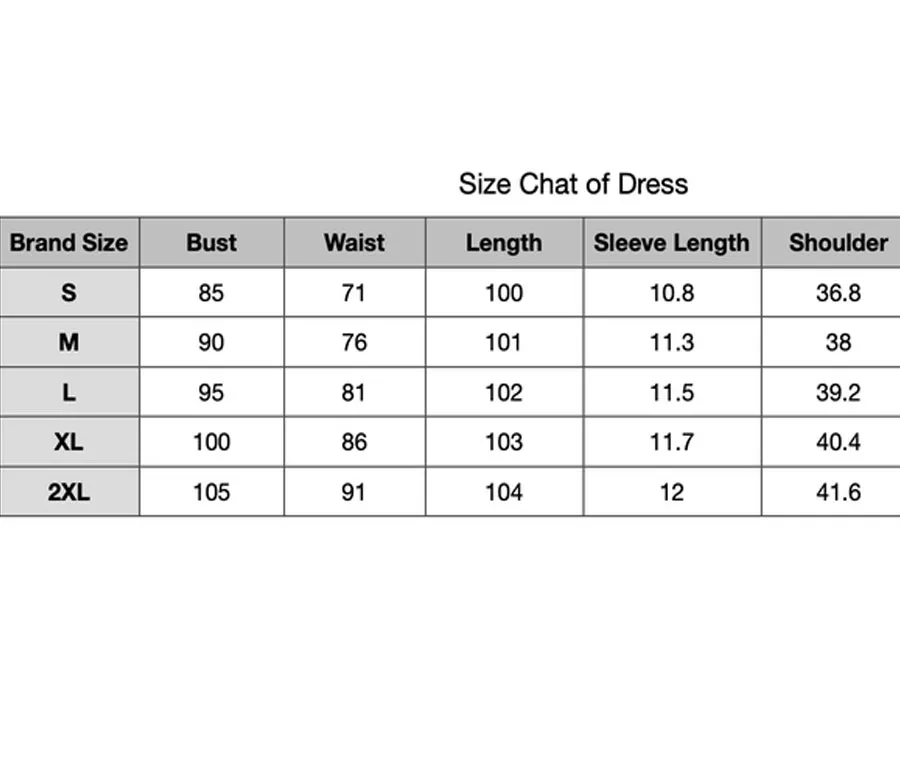This screenshot has width=900, height=782.
Task: Select the 2XL size row label
Action: coord(69,492)
